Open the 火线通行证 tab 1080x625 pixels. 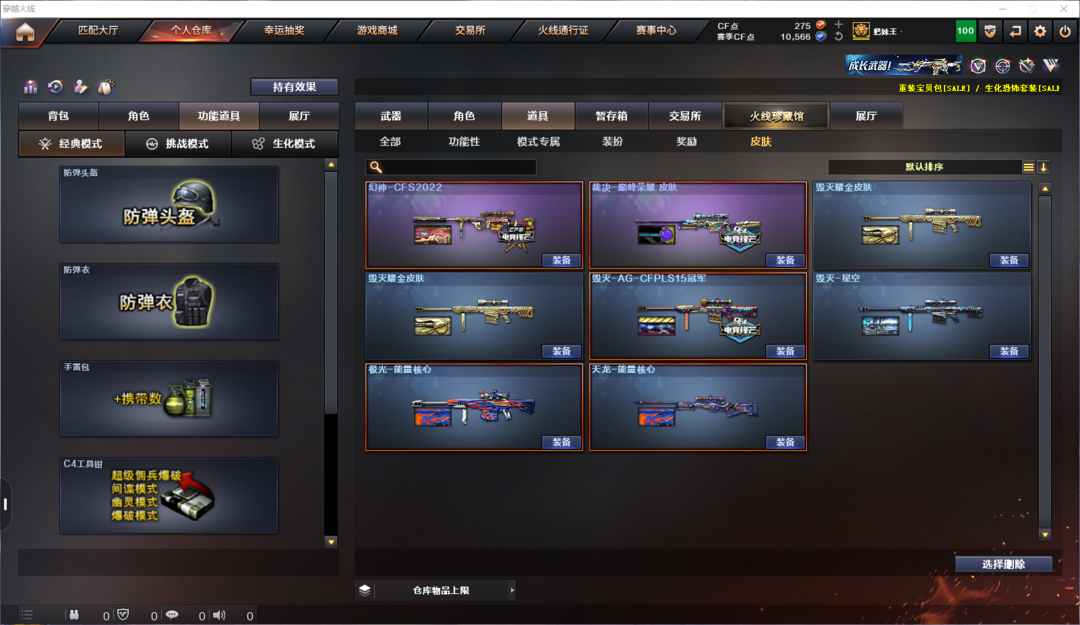tap(563, 30)
